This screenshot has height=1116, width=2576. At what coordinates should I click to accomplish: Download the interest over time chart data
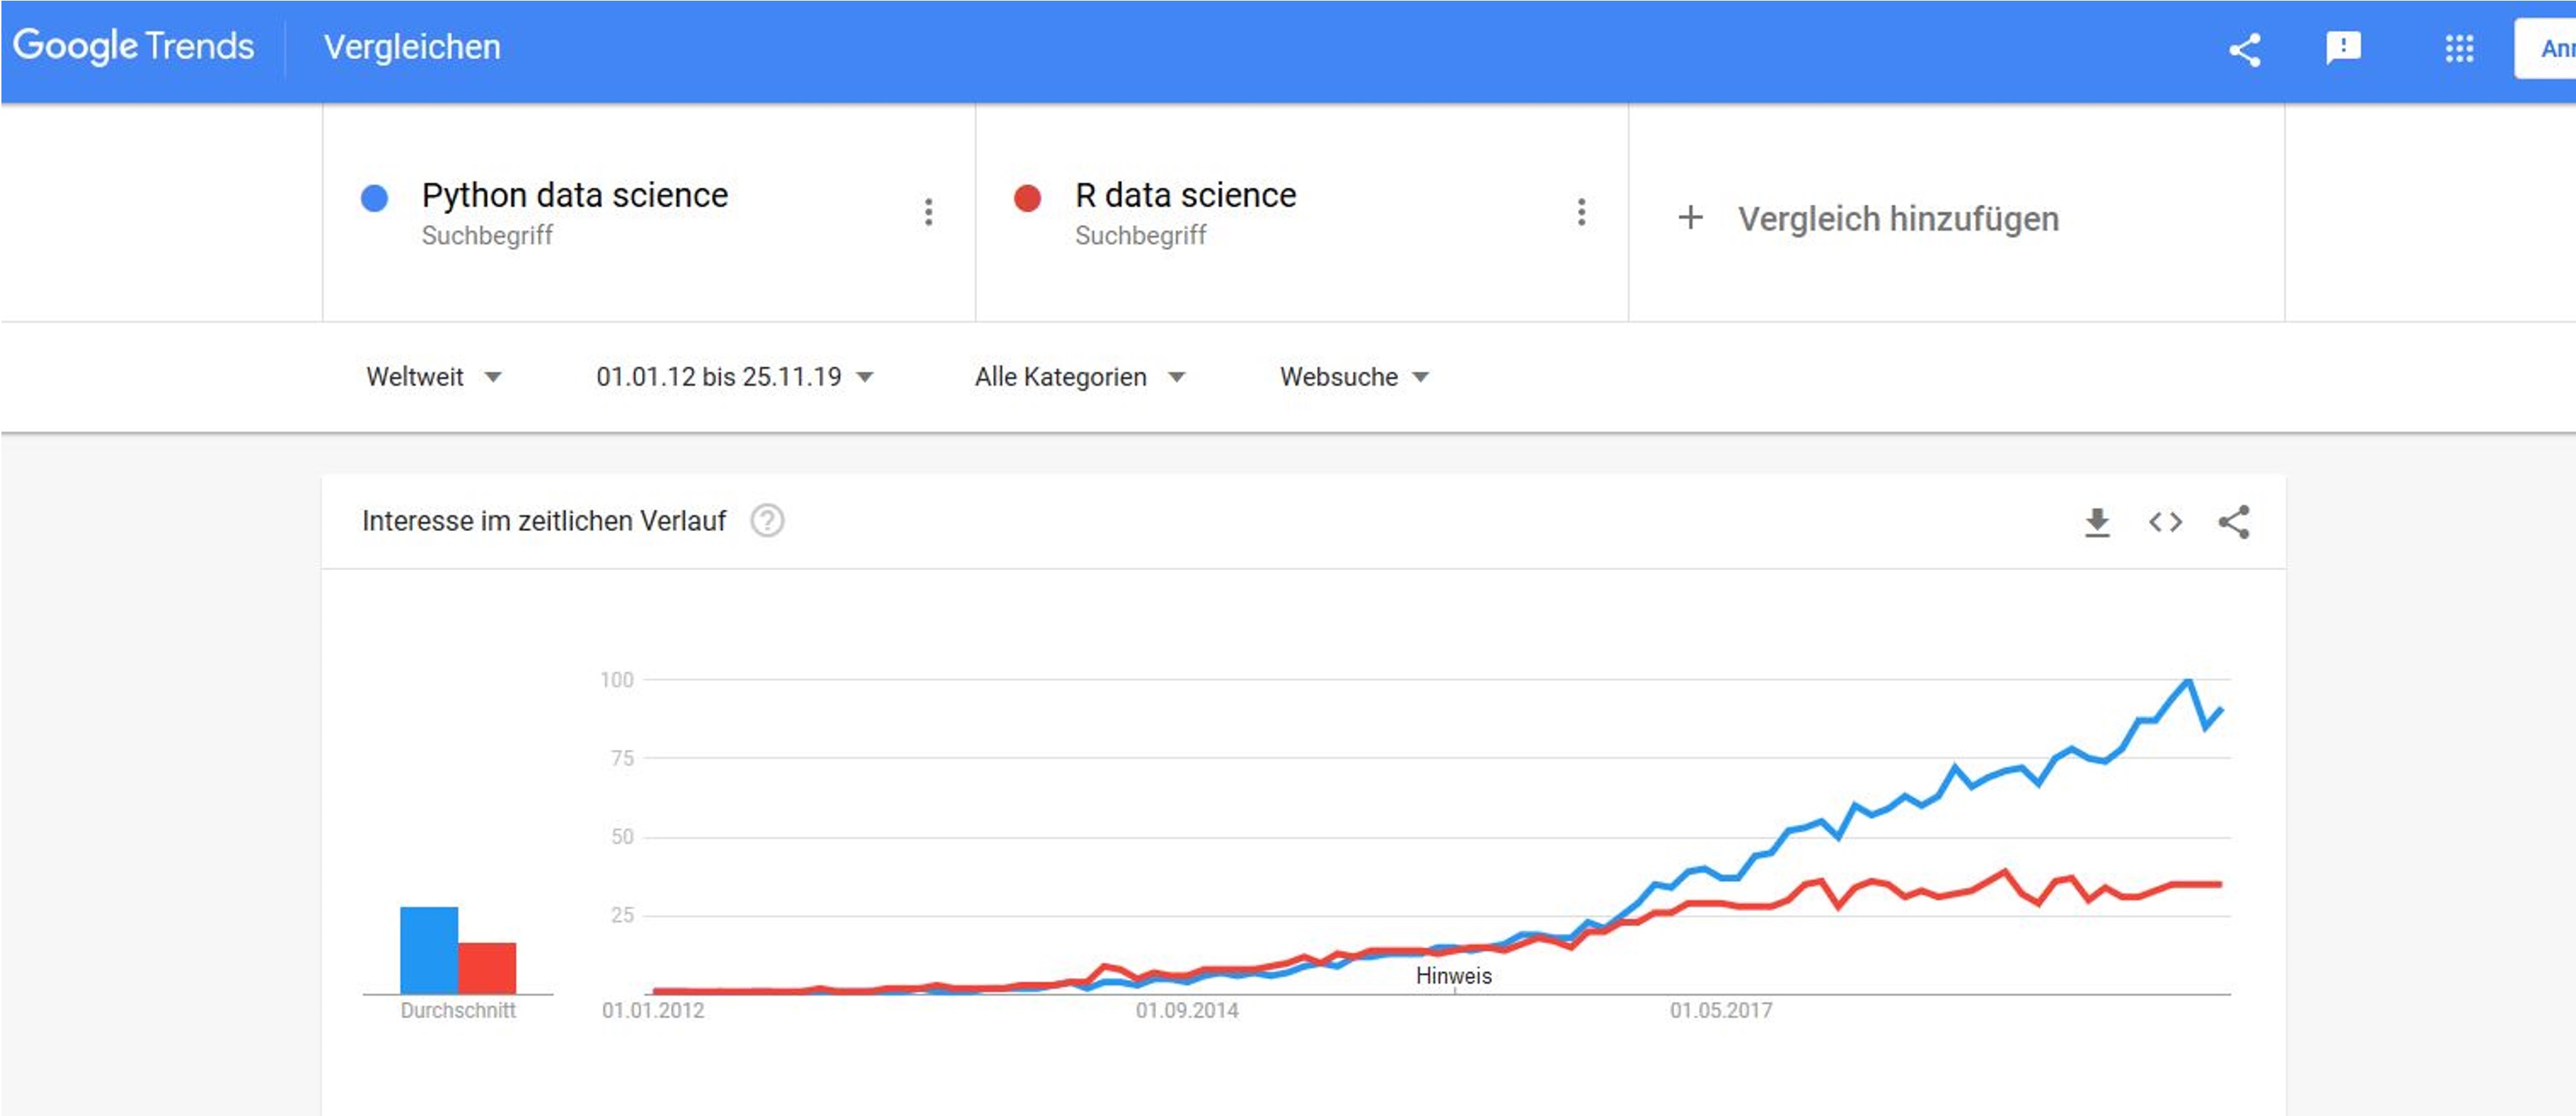tap(2097, 521)
